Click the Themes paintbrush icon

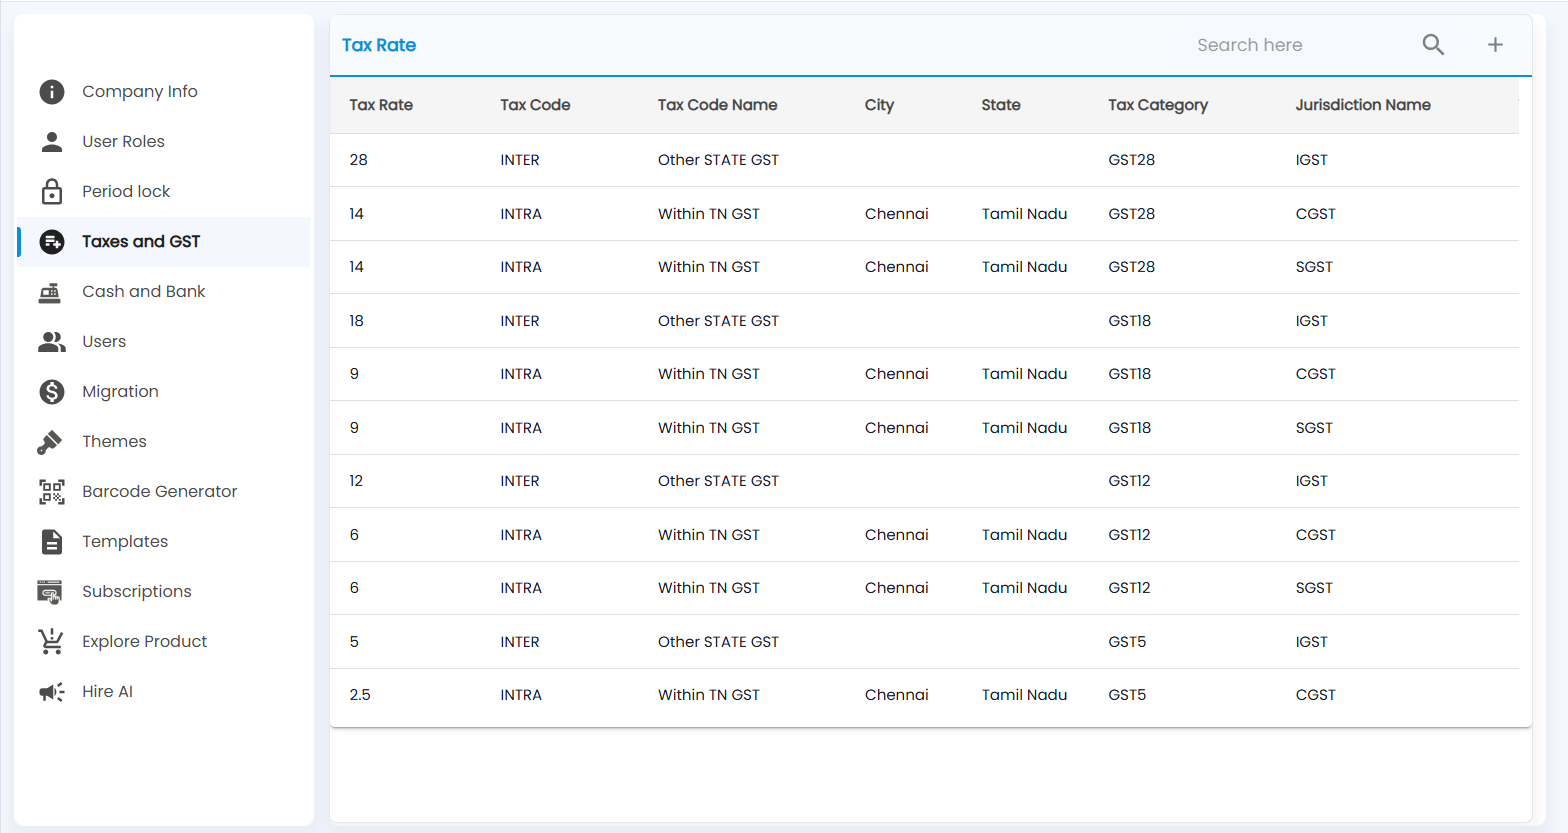point(50,442)
